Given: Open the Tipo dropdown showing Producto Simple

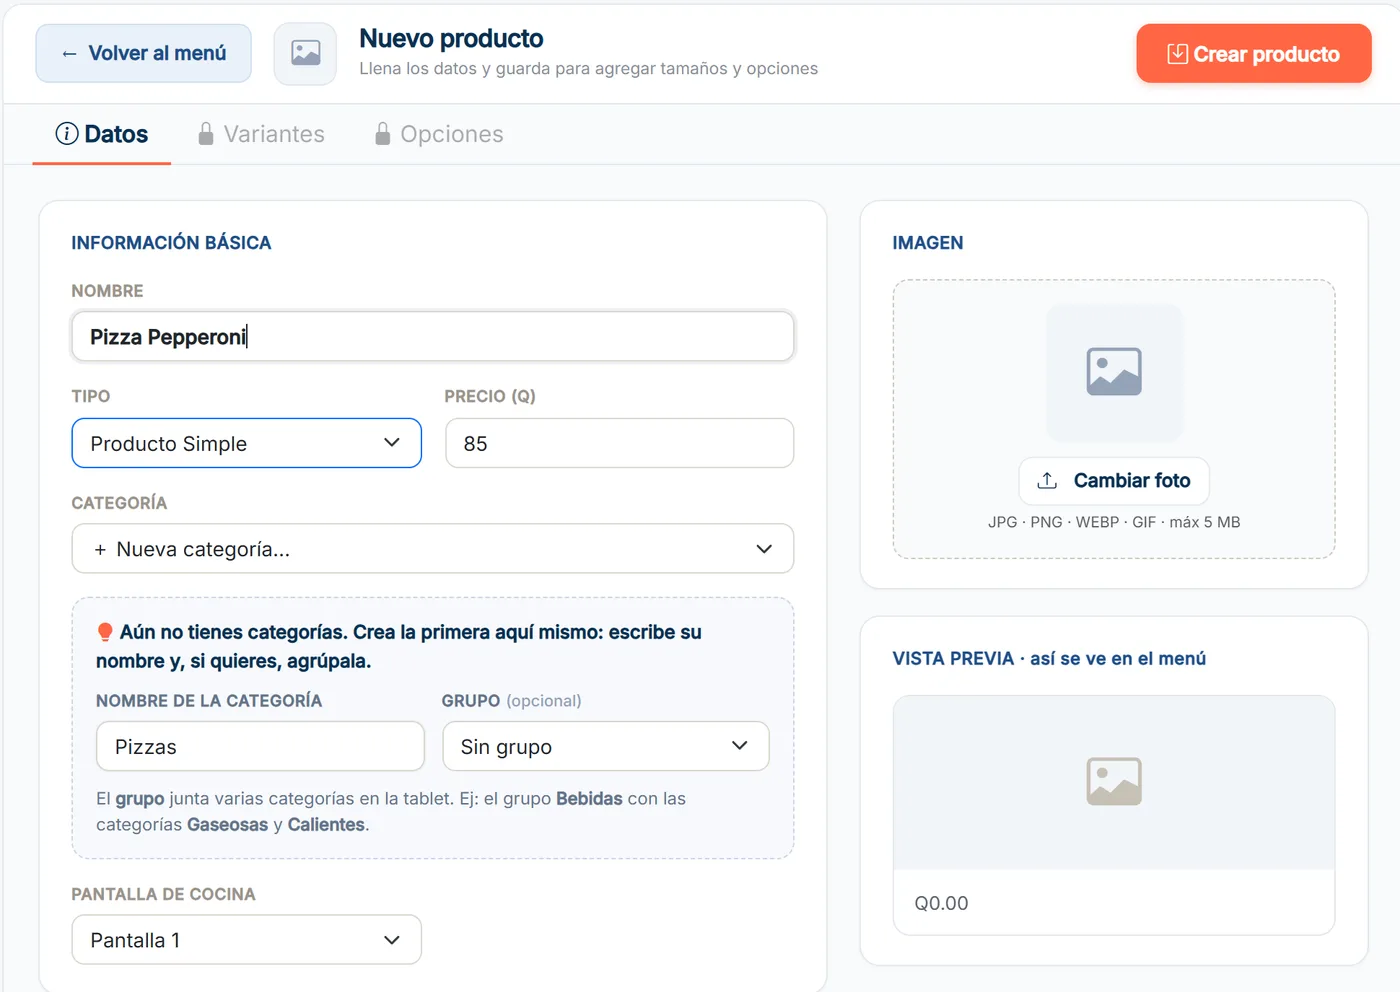Looking at the screenshot, I should point(246,443).
